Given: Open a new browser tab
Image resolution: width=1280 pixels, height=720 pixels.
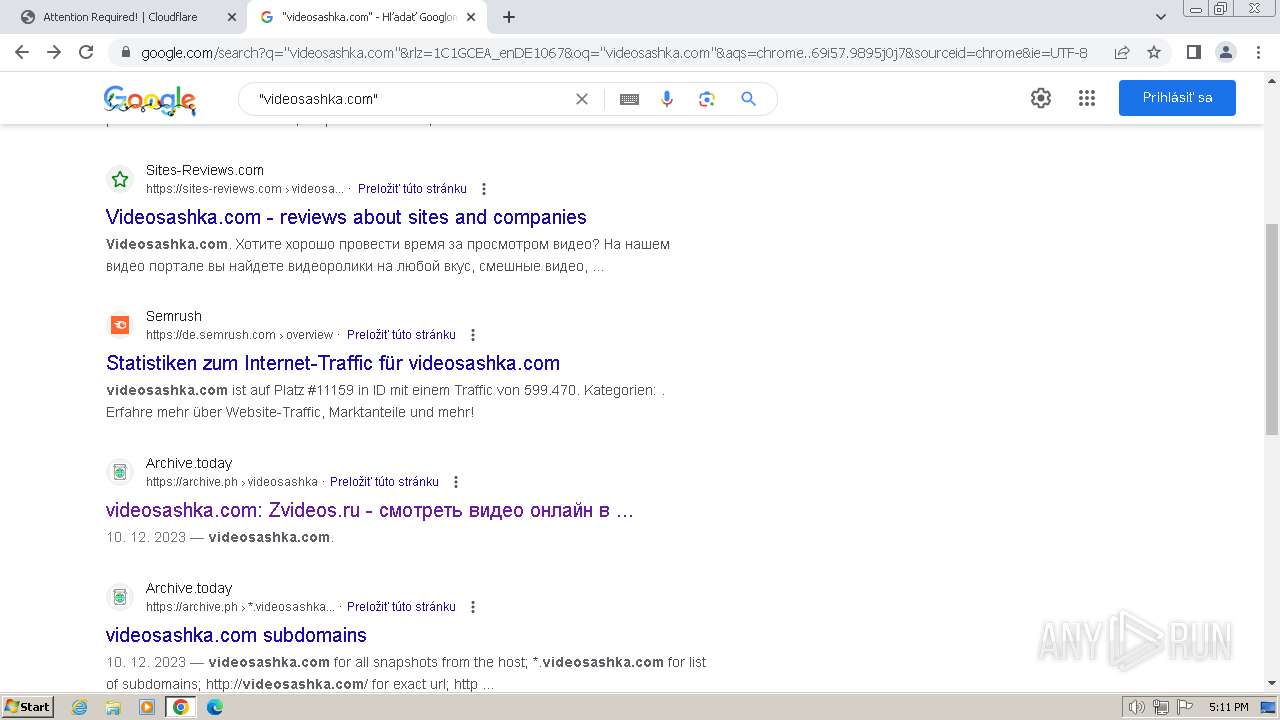Looking at the screenshot, I should click(x=509, y=17).
